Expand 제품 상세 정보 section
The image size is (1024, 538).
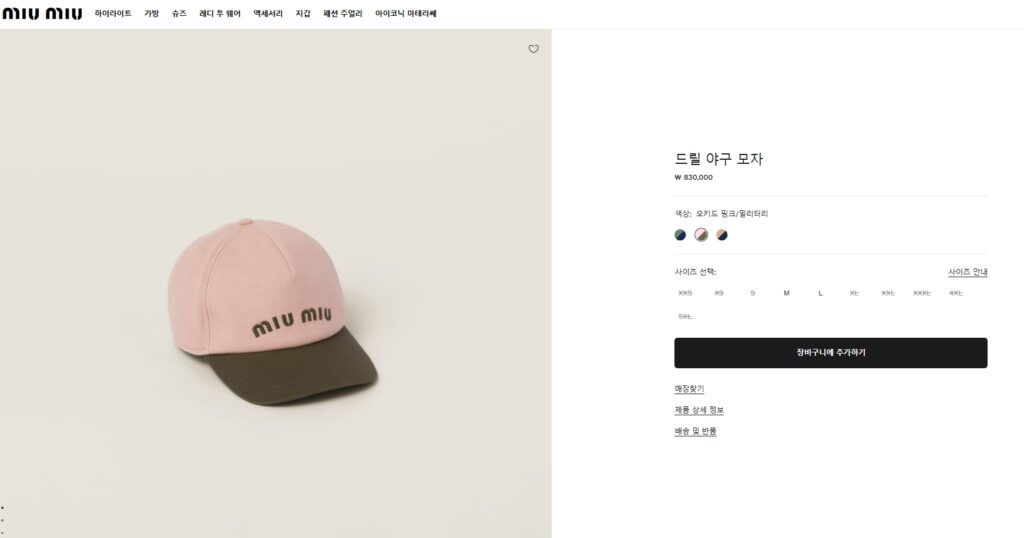[699, 410]
